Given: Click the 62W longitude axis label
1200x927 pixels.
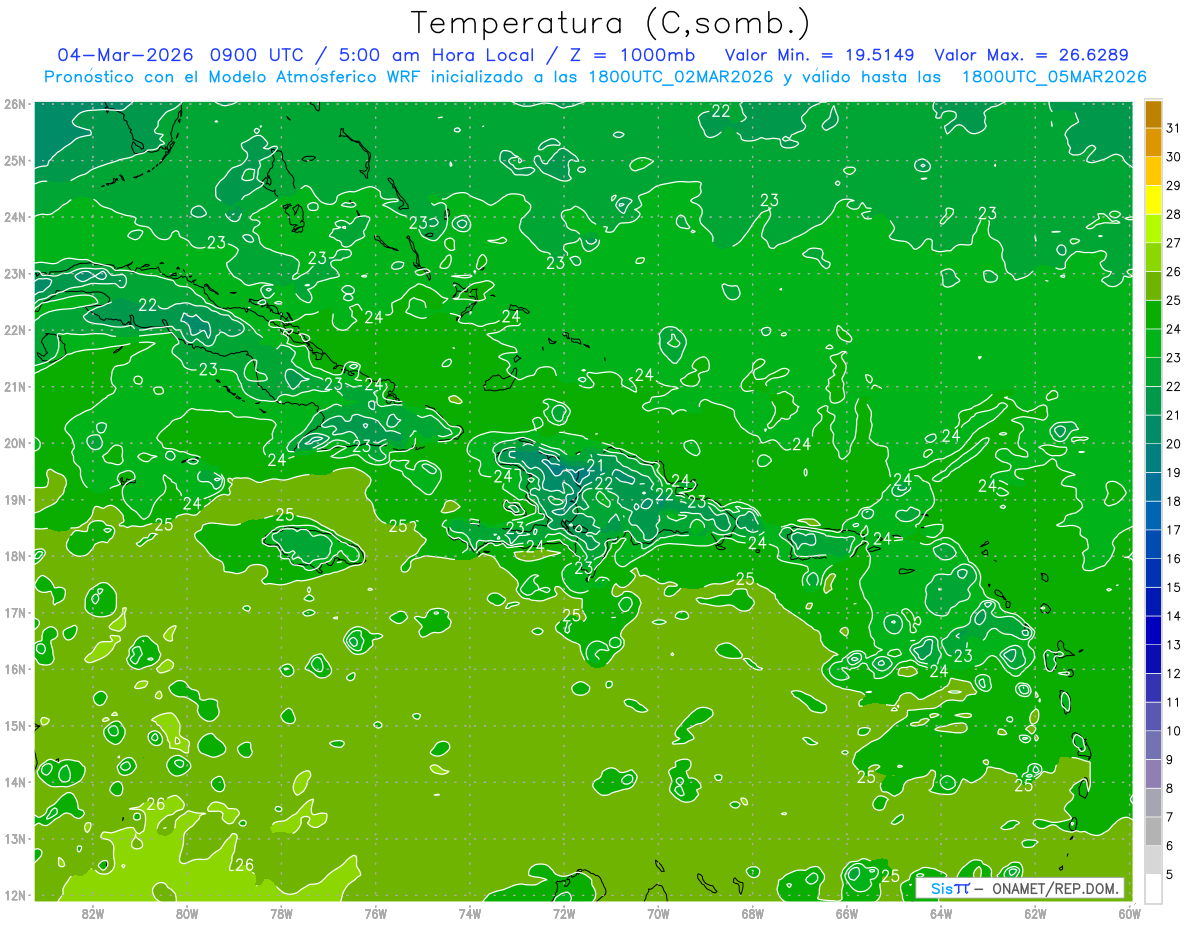Looking at the screenshot, I should (1035, 913).
